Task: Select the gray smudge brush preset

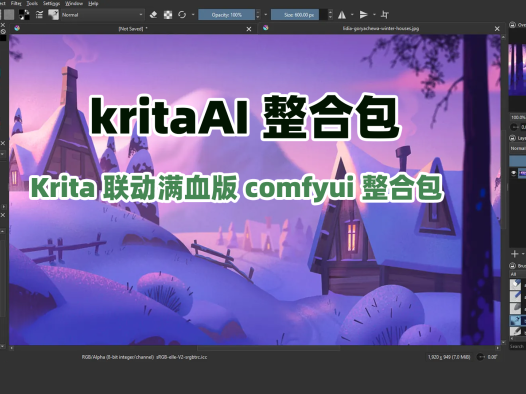Action: 515,308
